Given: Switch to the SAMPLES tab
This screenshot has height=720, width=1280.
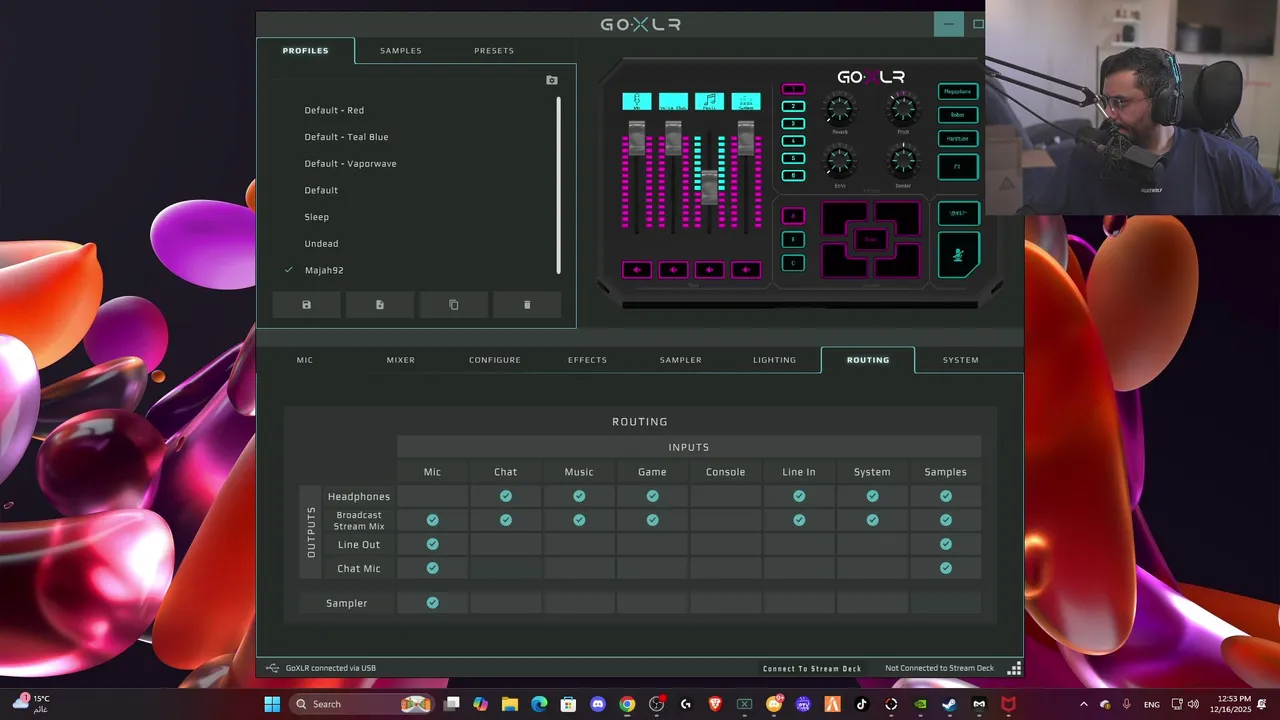Looking at the screenshot, I should click(401, 50).
